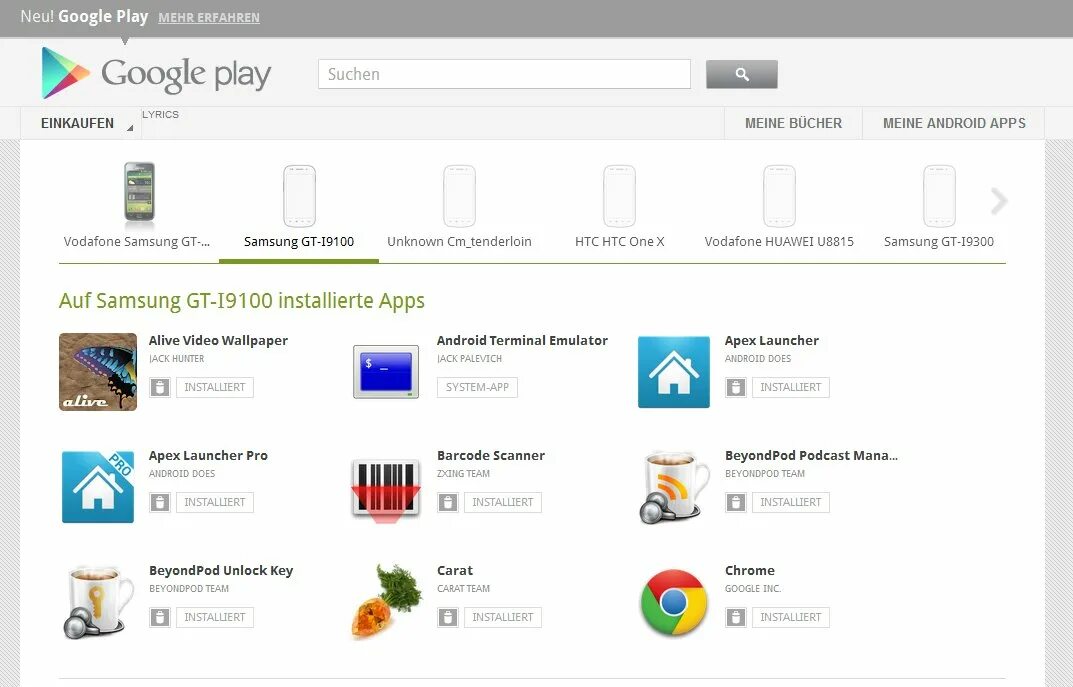Open Alive Video Wallpaper butterfly icon

pyautogui.click(x=98, y=372)
